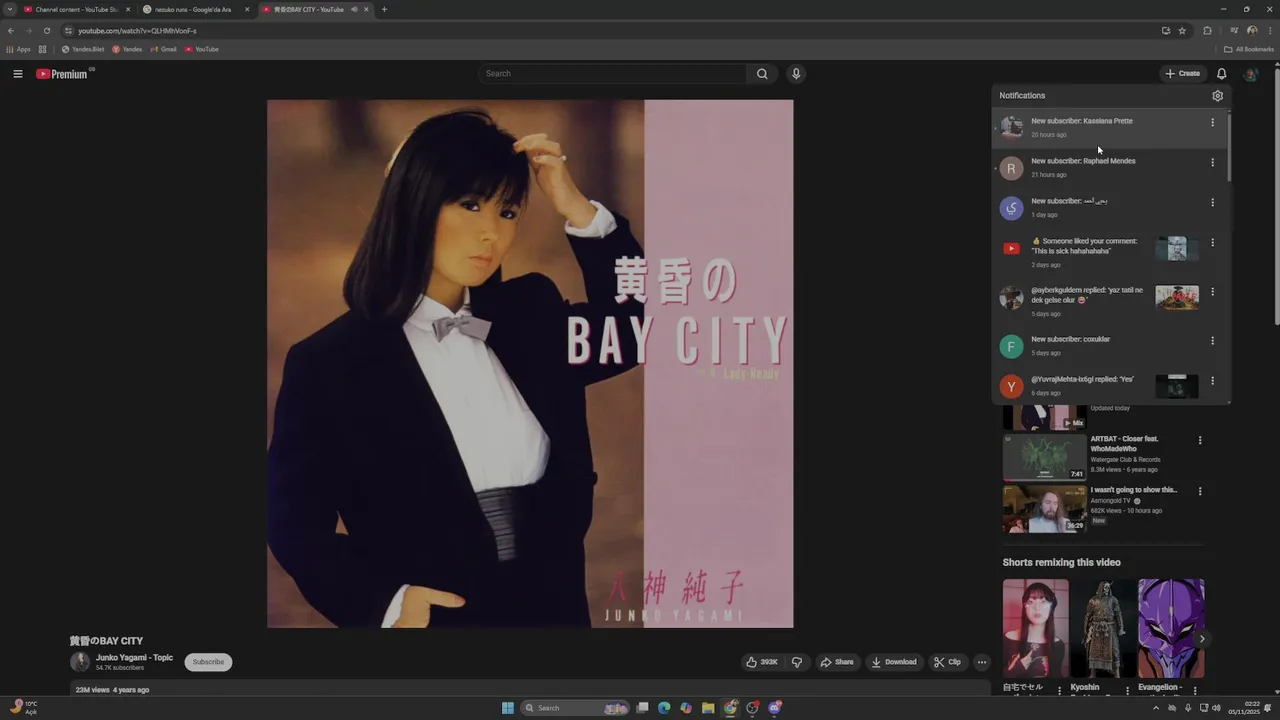1280x720 pixels.
Task: Open Microsoft Edge from taskbar
Action: pos(664,708)
